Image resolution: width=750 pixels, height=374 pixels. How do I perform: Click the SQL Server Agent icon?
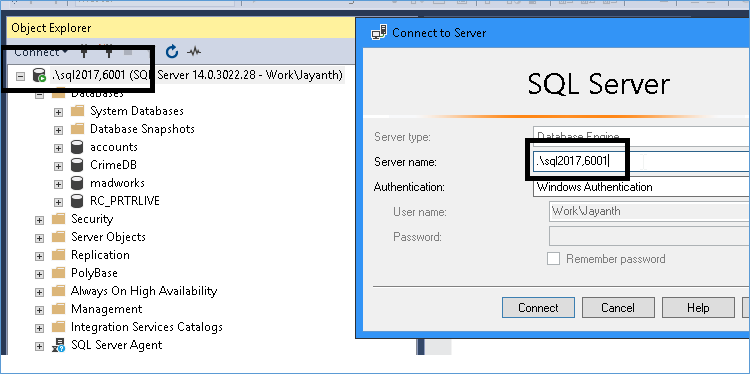(x=58, y=345)
